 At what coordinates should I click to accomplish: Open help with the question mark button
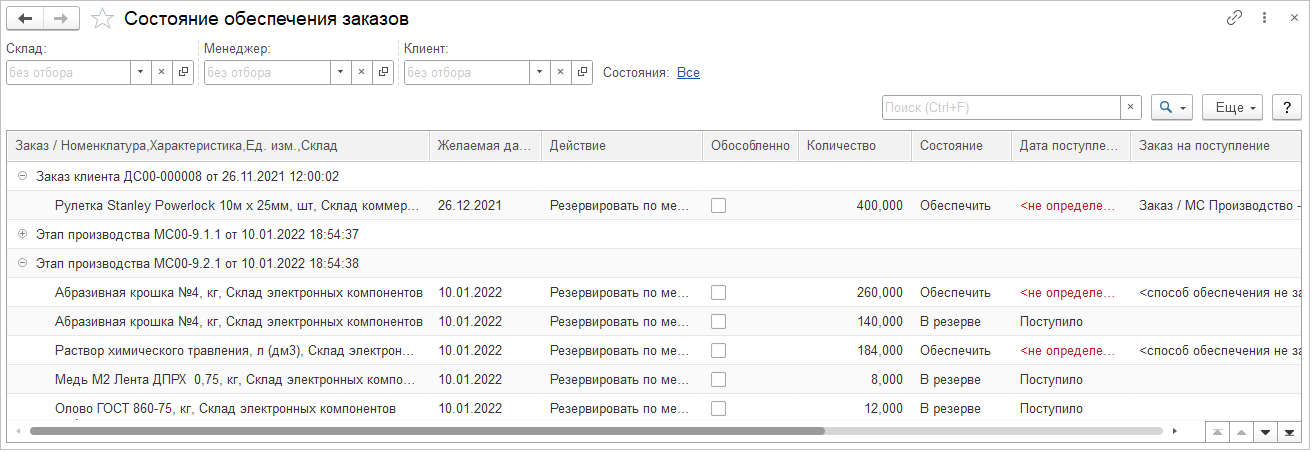coord(1286,107)
